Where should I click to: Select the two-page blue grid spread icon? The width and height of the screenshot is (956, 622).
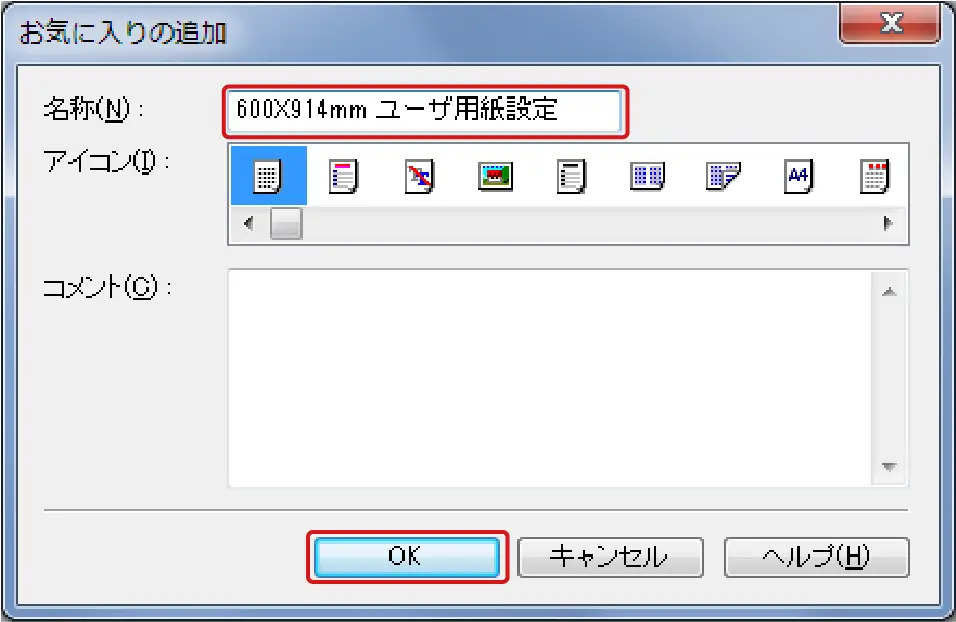(x=647, y=176)
